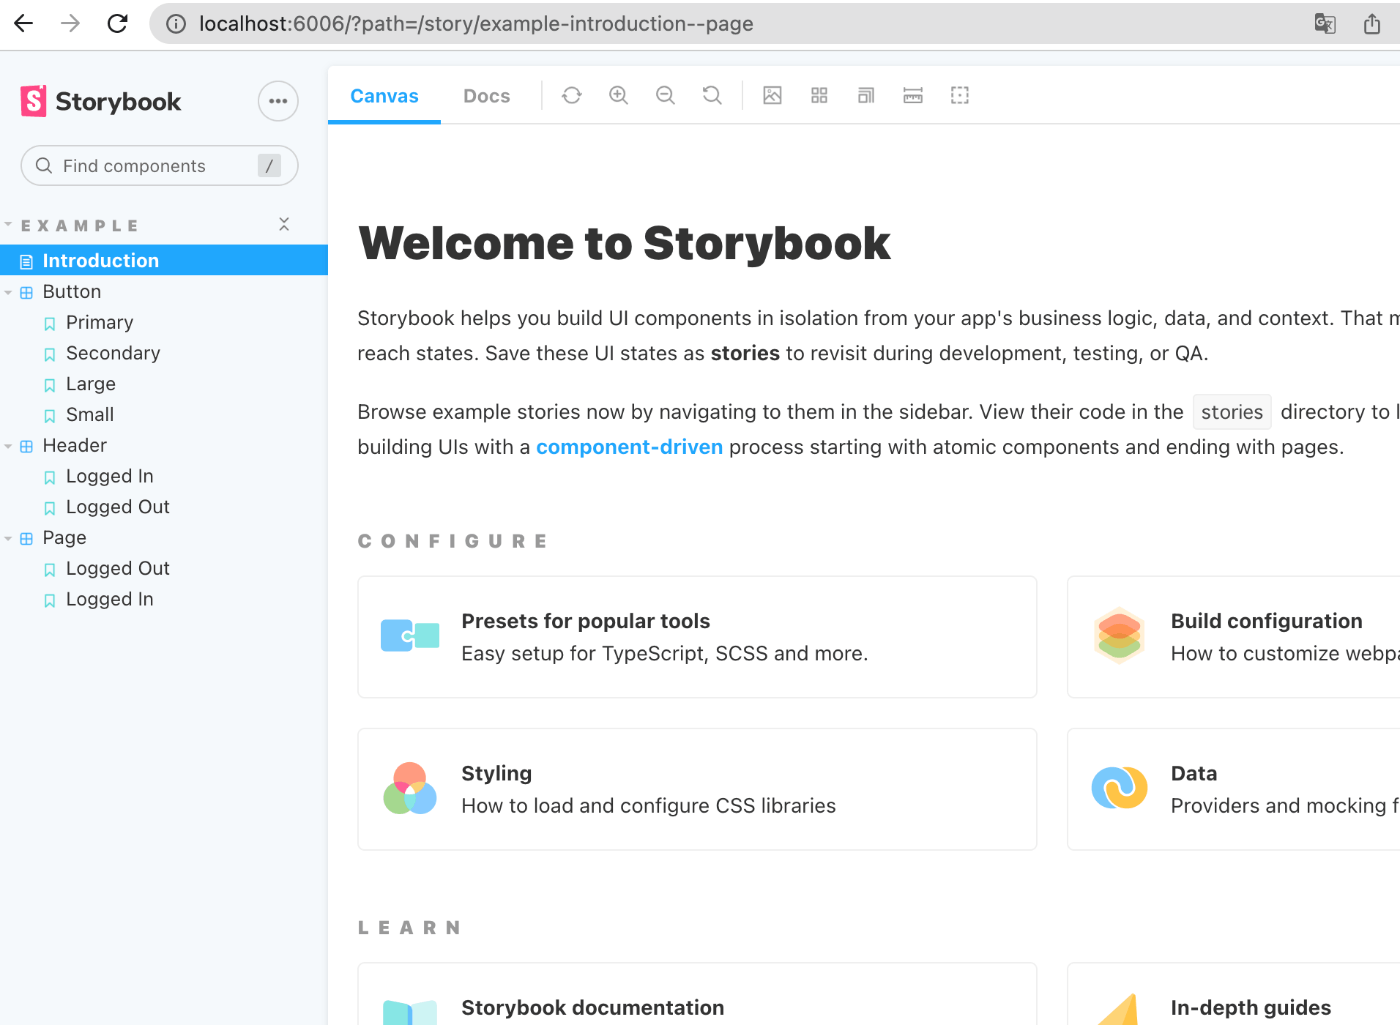Click the LEARN section label

(x=410, y=928)
